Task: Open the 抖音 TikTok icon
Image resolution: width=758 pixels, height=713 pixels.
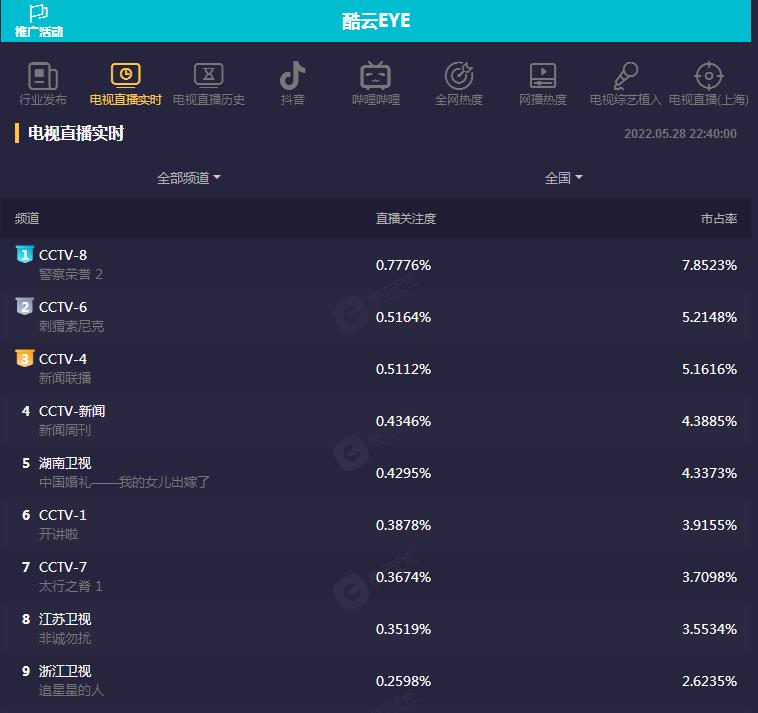Action: [x=292, y=75]
